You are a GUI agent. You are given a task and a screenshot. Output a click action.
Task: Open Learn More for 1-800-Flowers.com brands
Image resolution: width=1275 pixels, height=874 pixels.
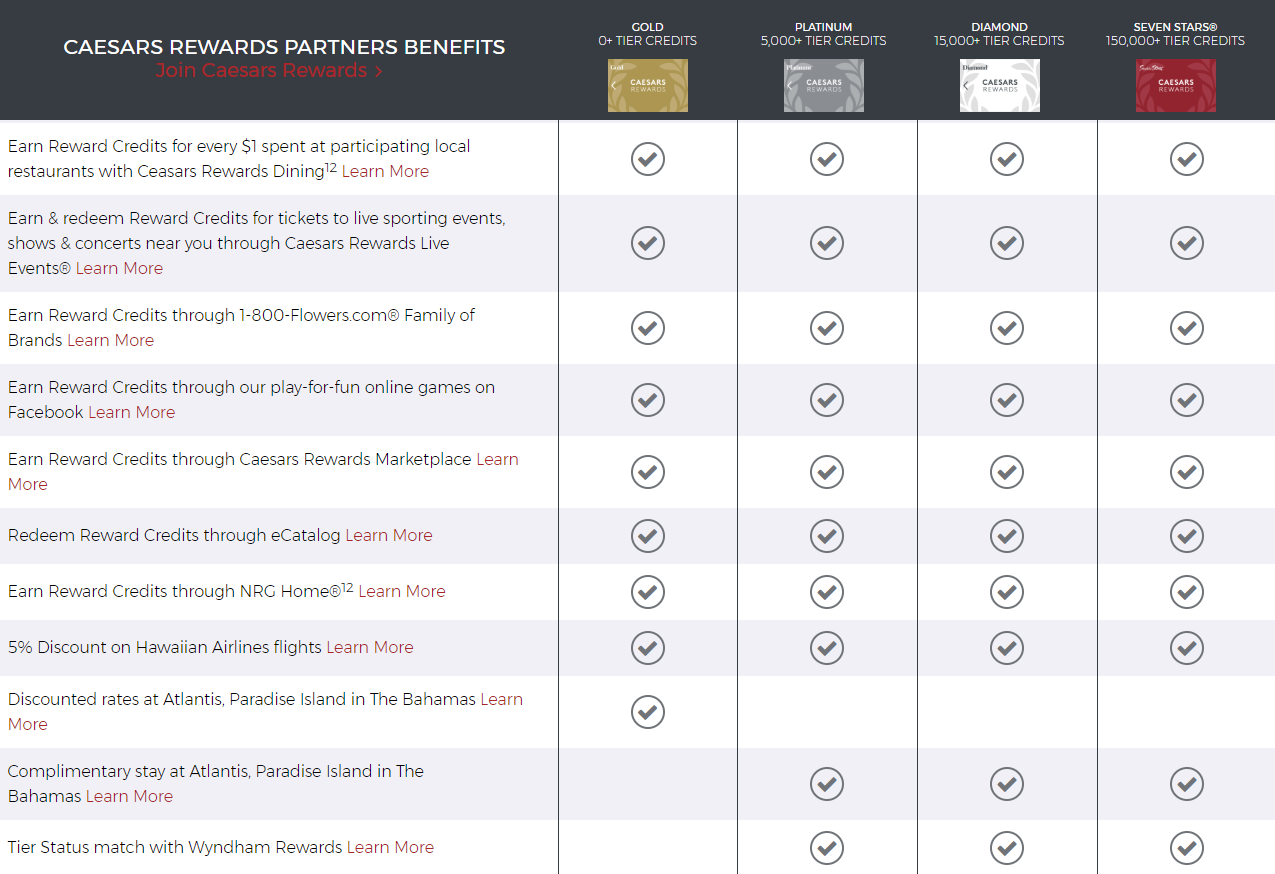point(110,340)
